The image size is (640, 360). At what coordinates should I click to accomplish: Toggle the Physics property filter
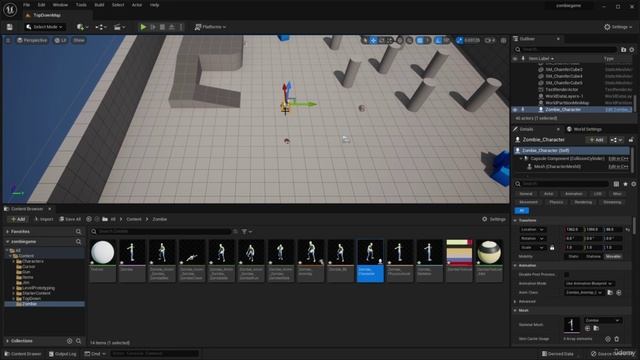[x=556, y=202]
